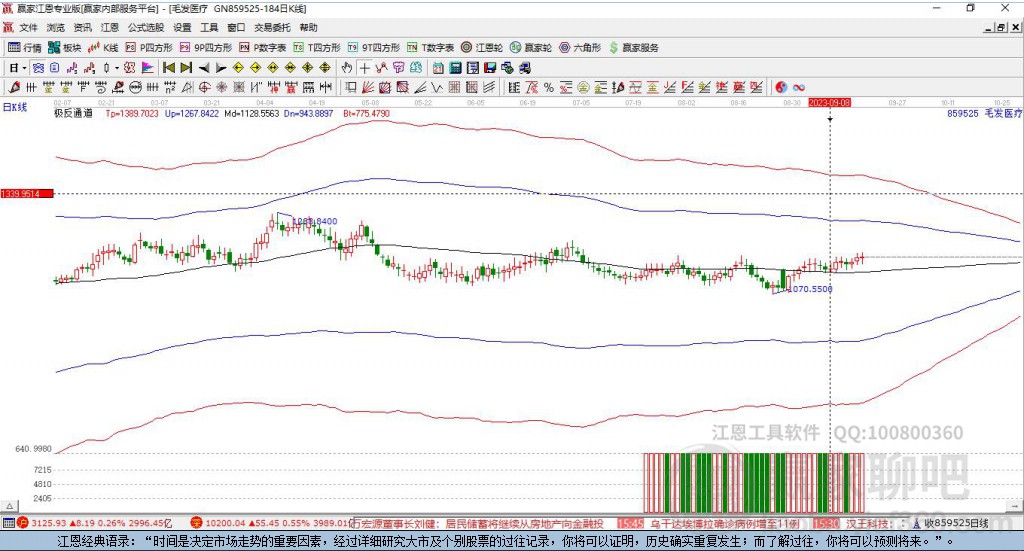This screenshot has width=1024, height=551.
Task: Click the highlighted 2023-09-08 date marker
Action: click(x=829, y=102)
